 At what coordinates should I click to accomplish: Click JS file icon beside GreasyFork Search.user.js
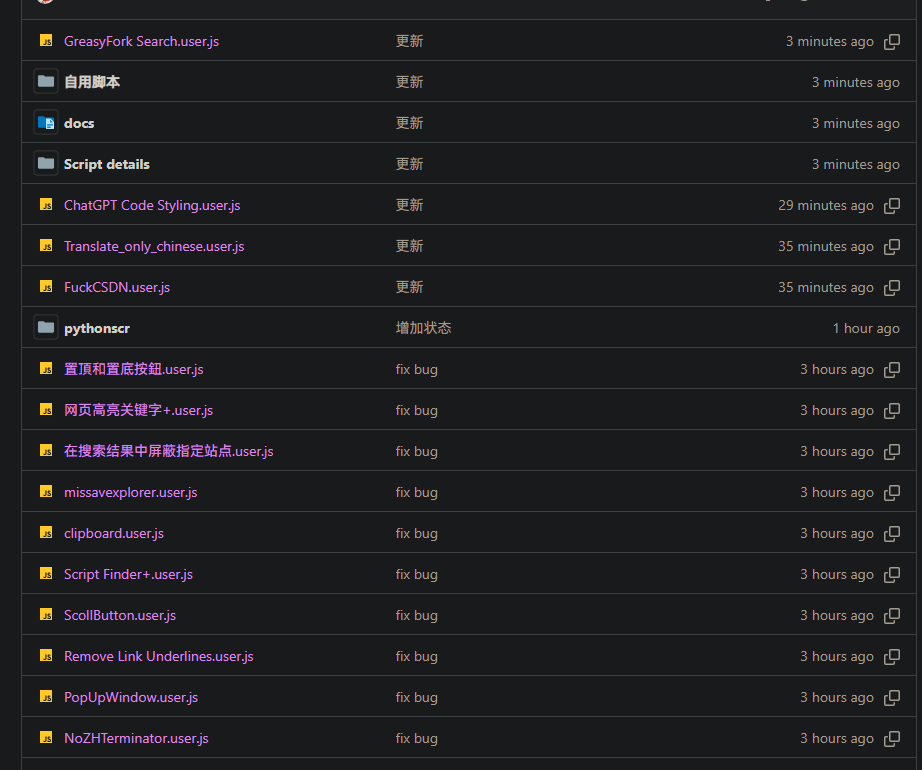click(x=46, y=41)
